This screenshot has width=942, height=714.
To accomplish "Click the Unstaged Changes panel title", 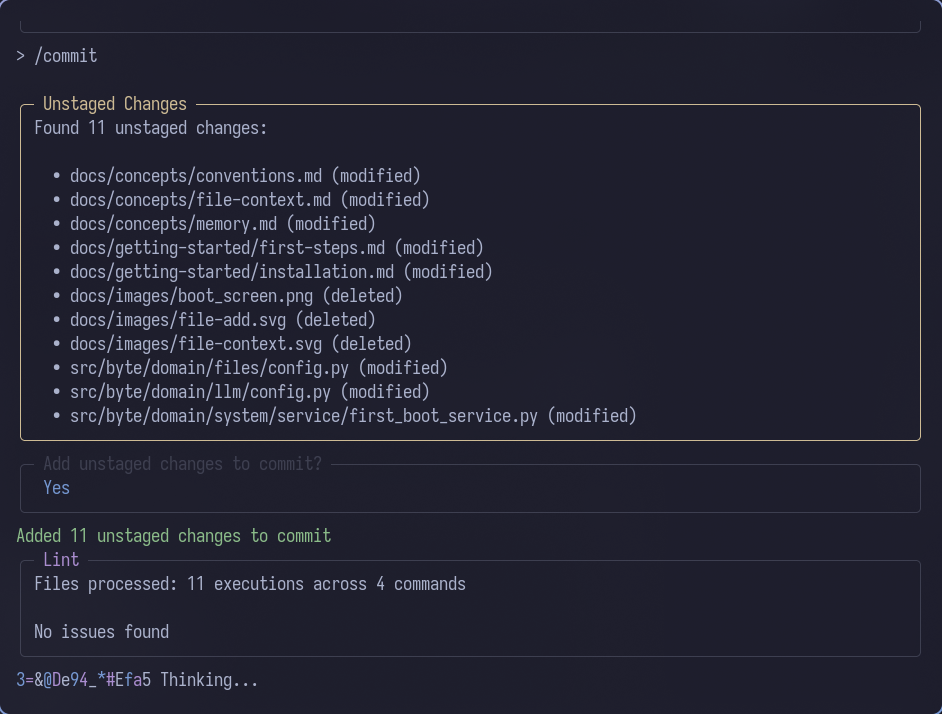I will click(114, 104).
